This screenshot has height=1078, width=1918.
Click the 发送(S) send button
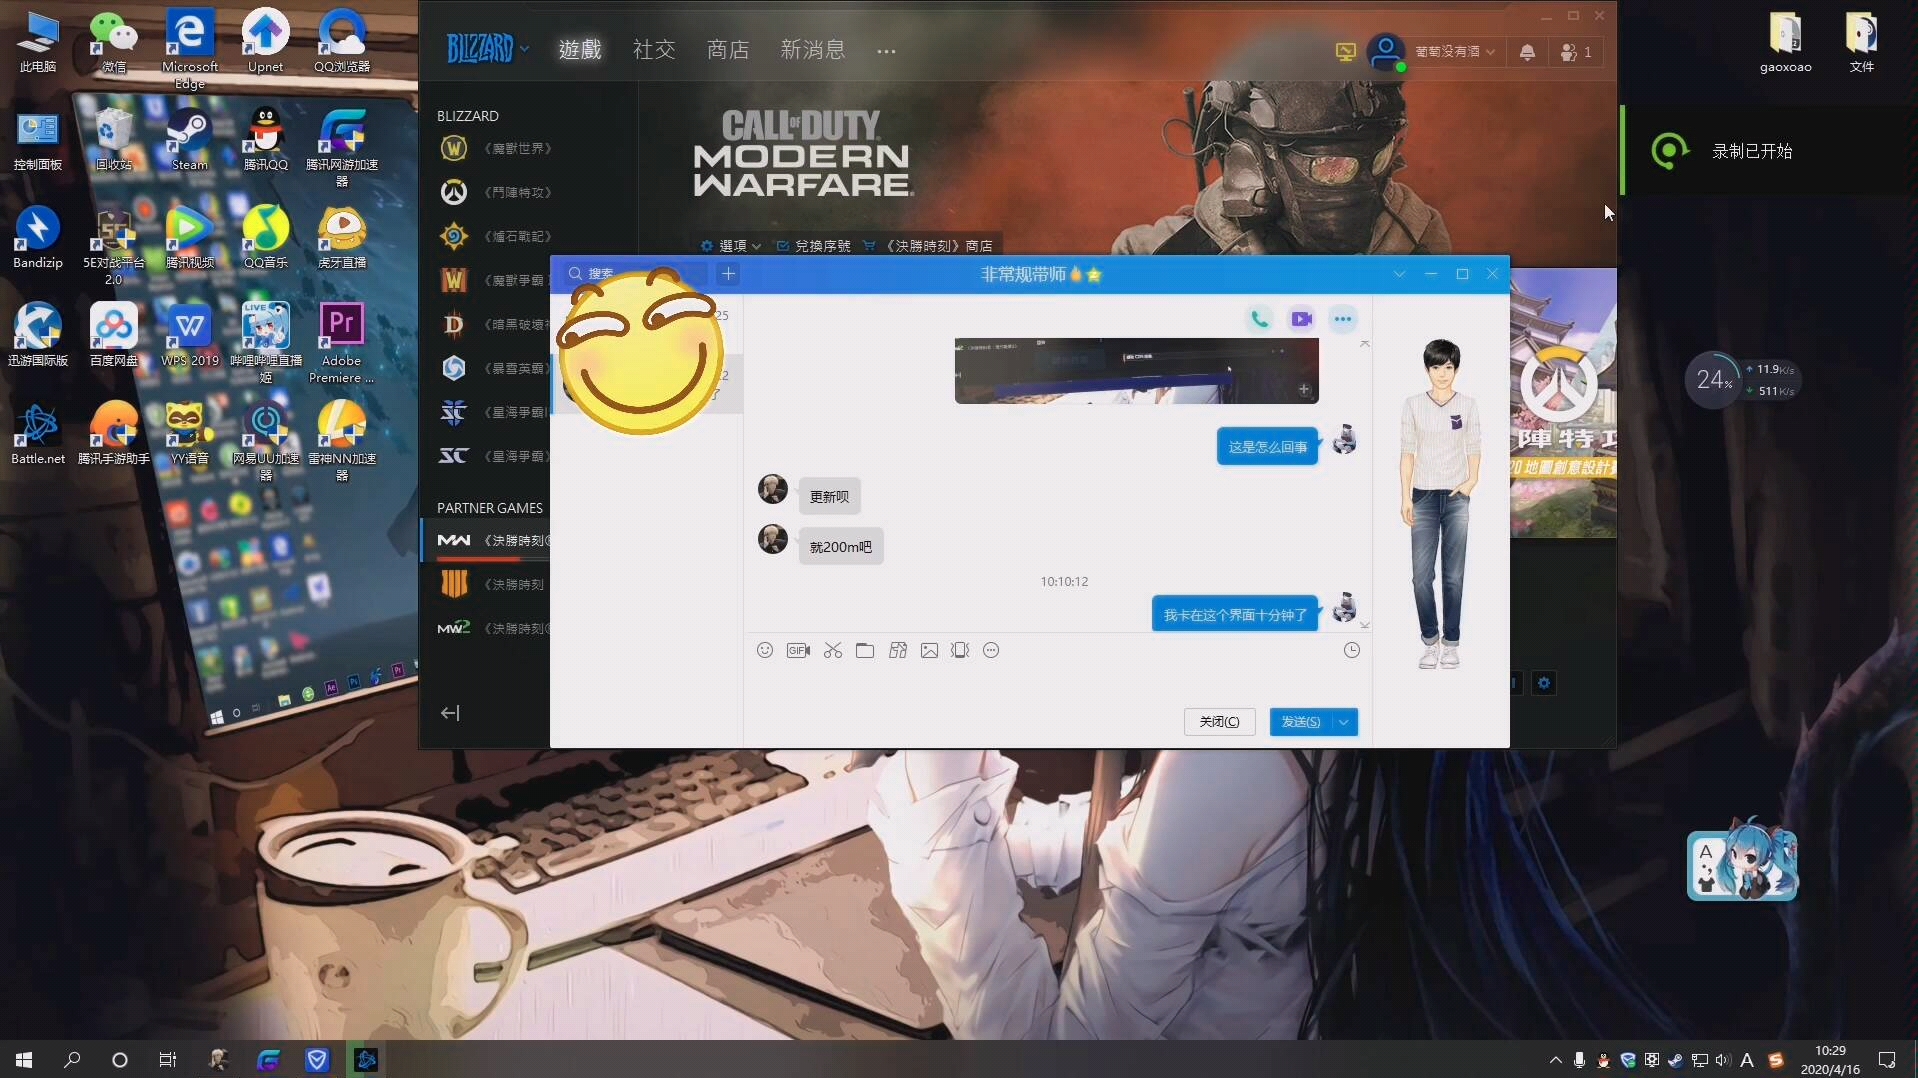click(x=1300, y=722)
